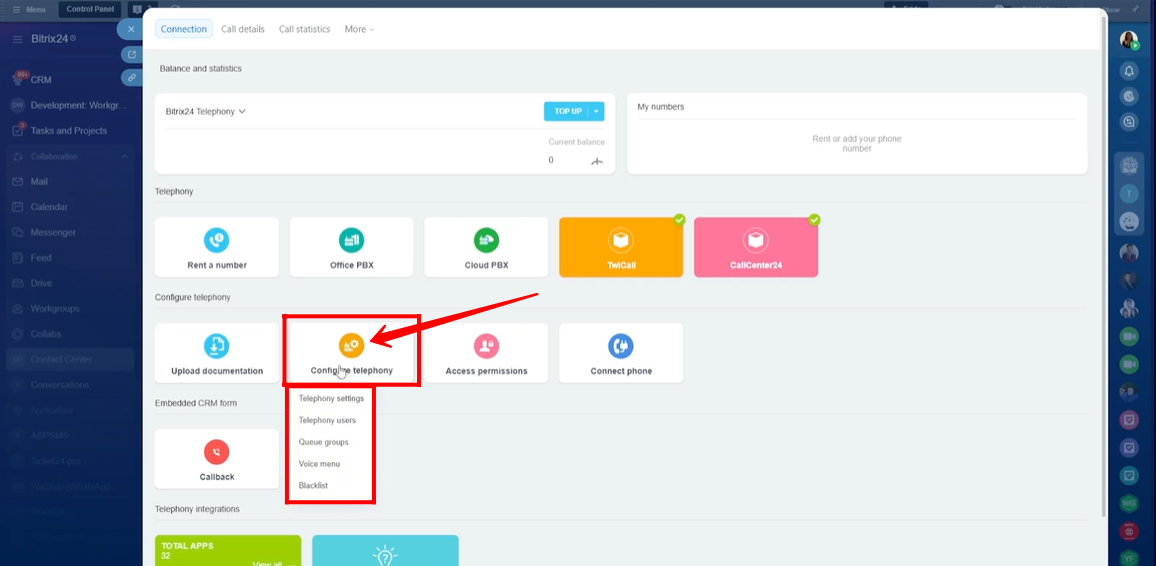
Task: Click the TwiCall orange app tile
Action: (621, 247)
